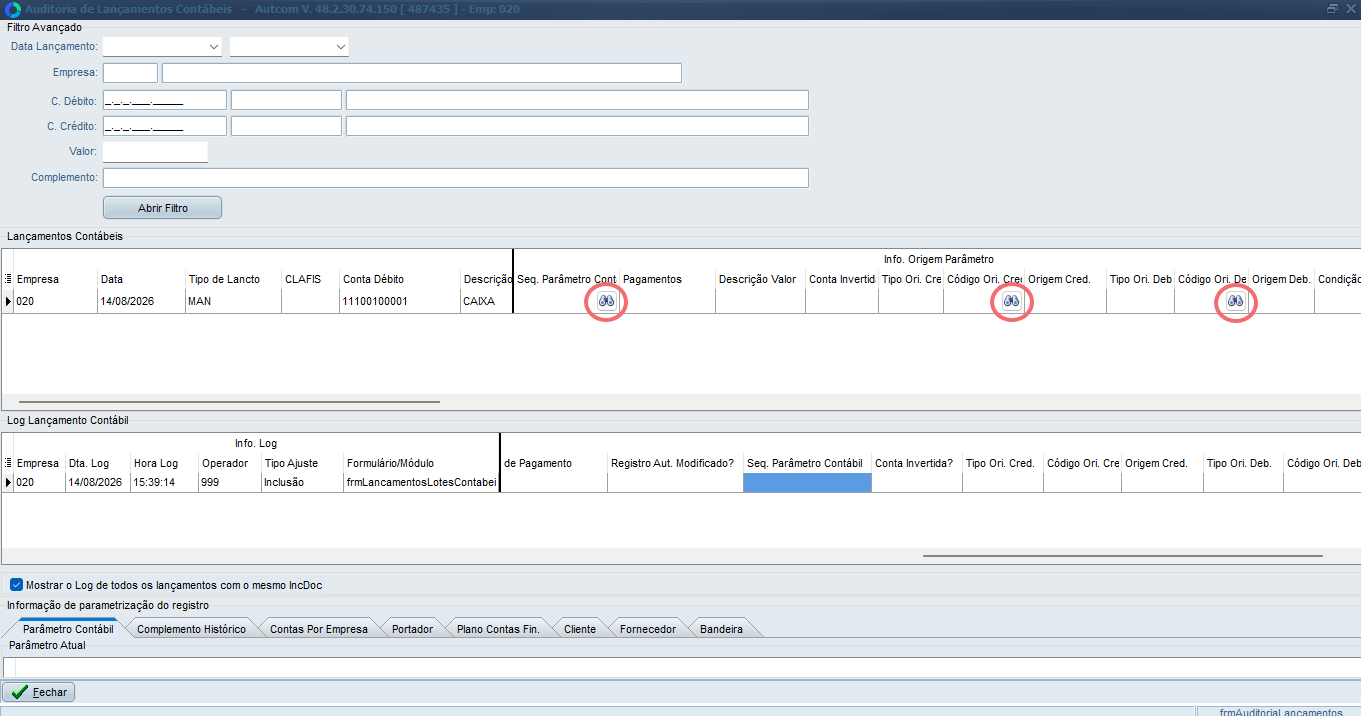Select the Portador tab
The width and height of the screenshot is (1361, 716).
coord(412,629)
